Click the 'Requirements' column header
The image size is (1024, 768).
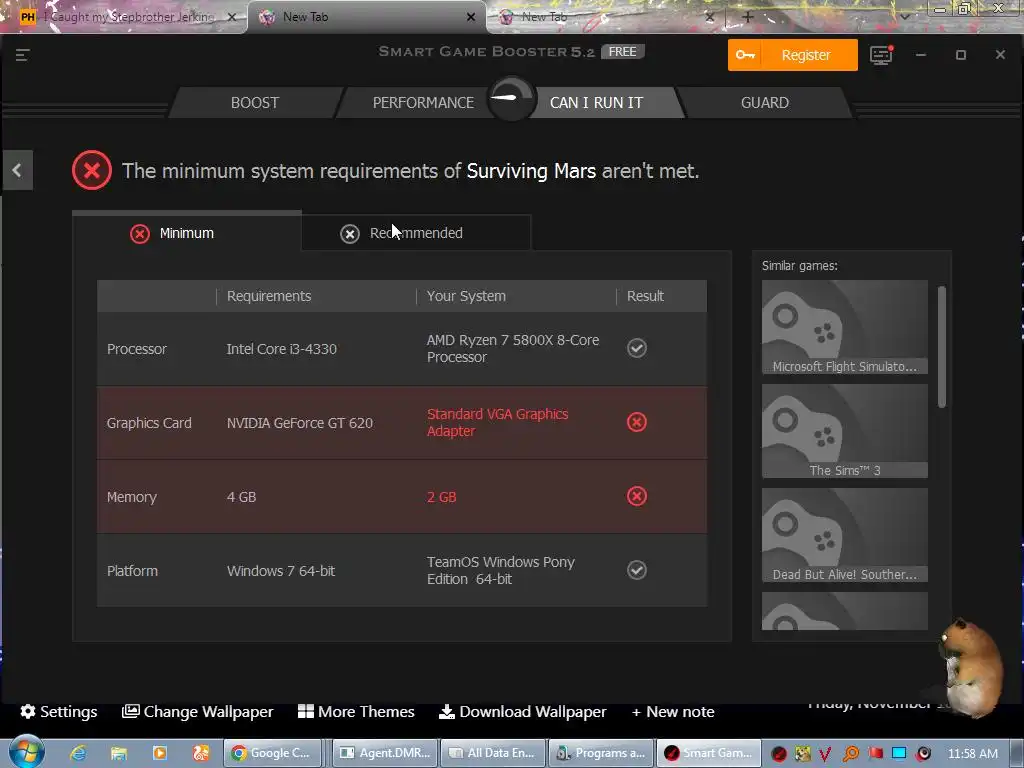point(269,296)
